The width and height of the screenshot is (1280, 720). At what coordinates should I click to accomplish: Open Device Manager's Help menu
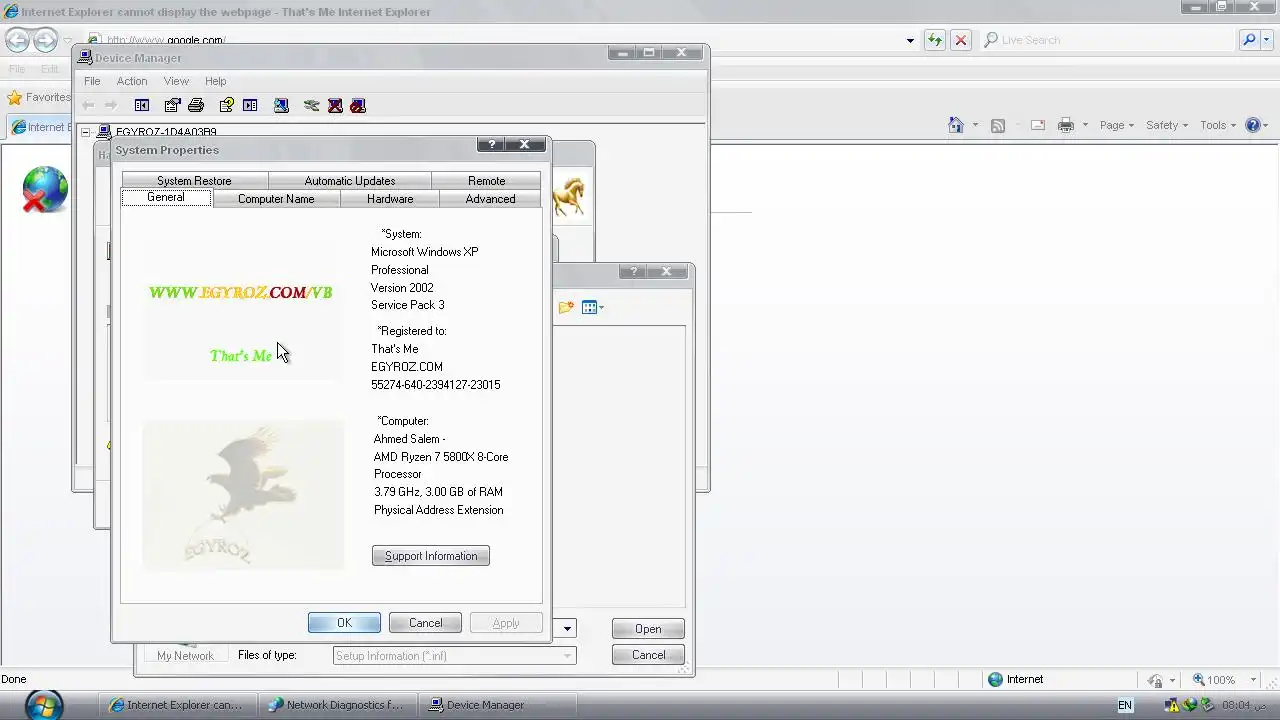pyautogui.click(x=216, y=81)
